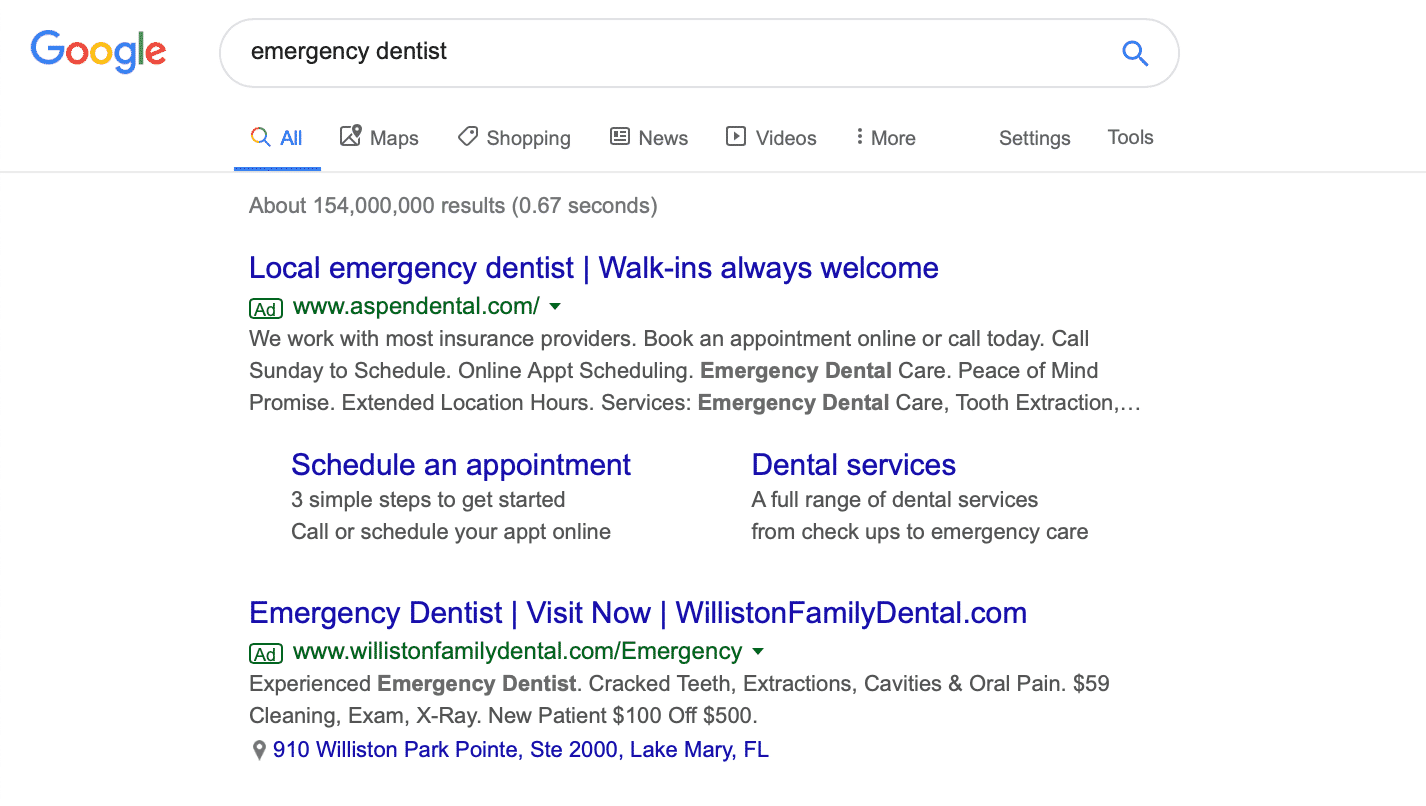Screen dimensions: 1426x806
Task: Expand the aspendental.com URL dropdown arrow
Action: pyautogui.click(x=556, y=306)
